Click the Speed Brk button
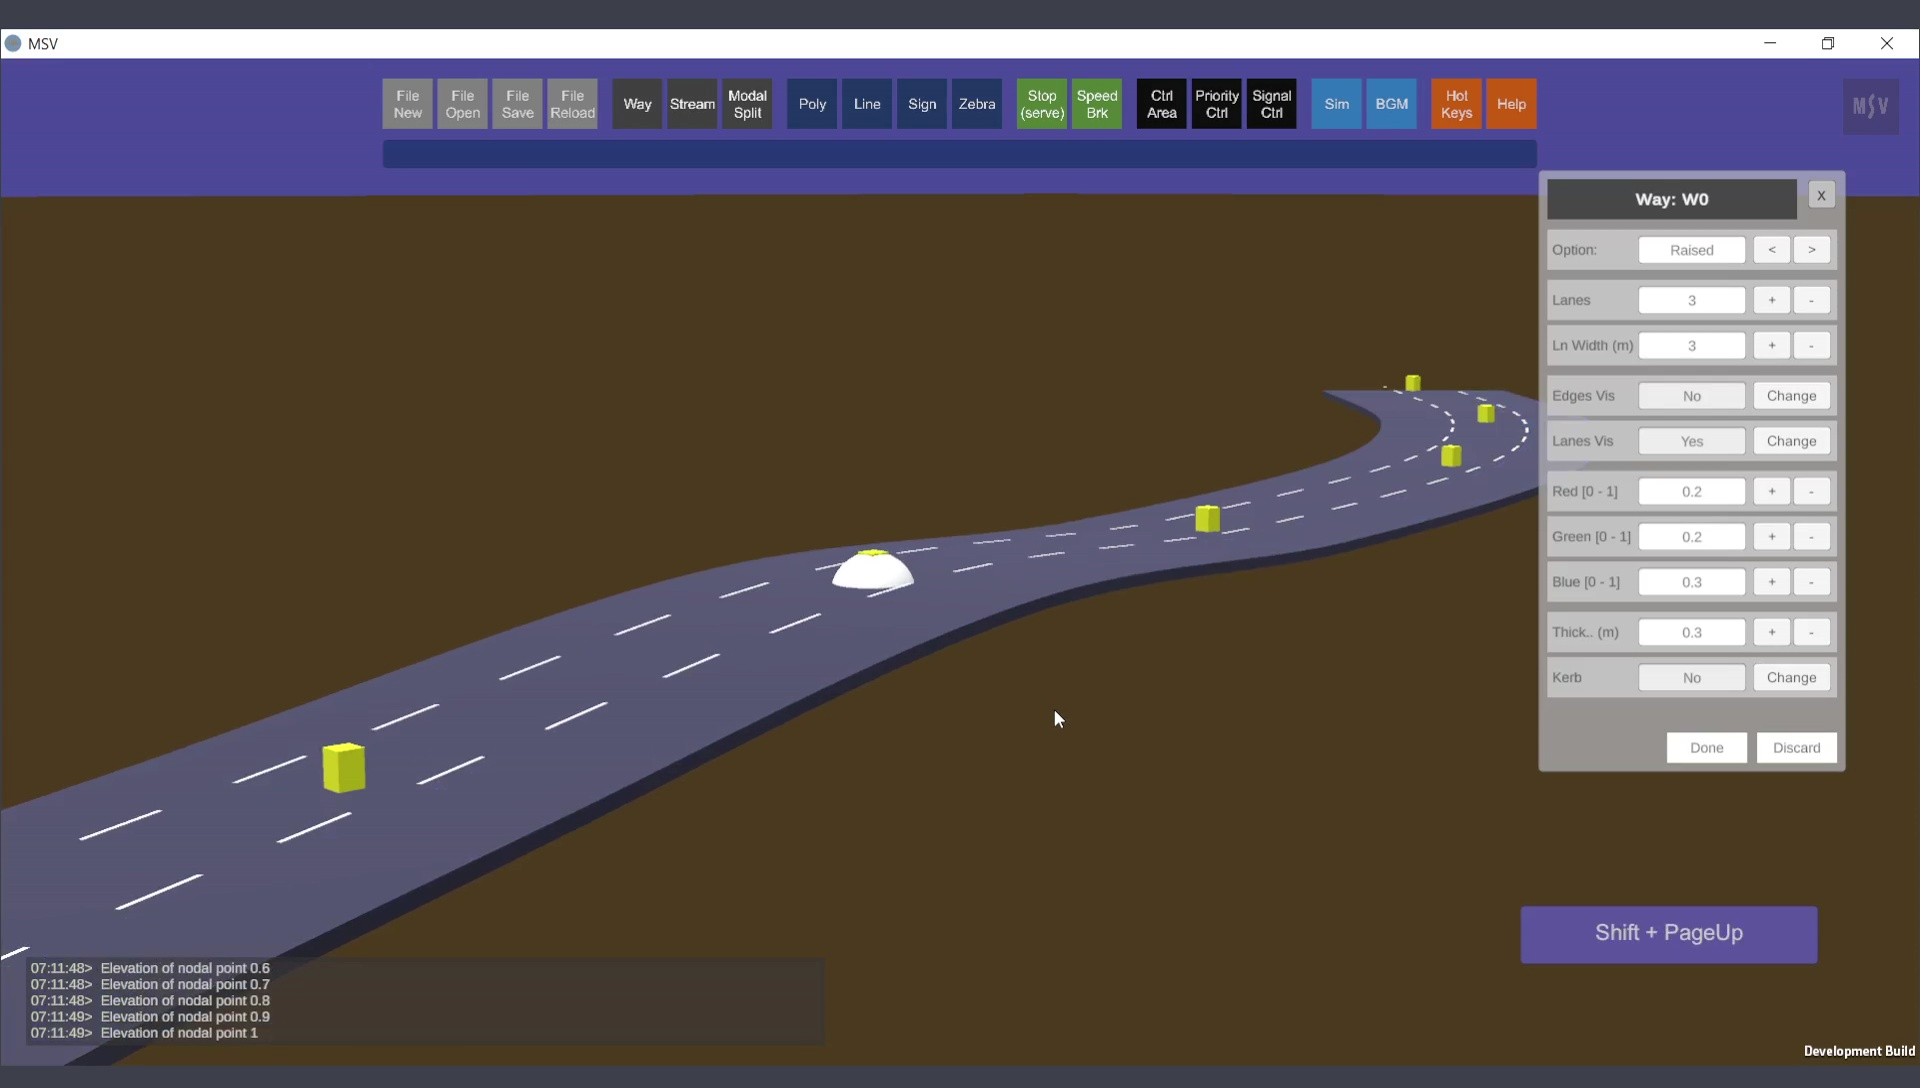The height and width of the screenshot is (1088, 1920). click(x=1096, y=104)
